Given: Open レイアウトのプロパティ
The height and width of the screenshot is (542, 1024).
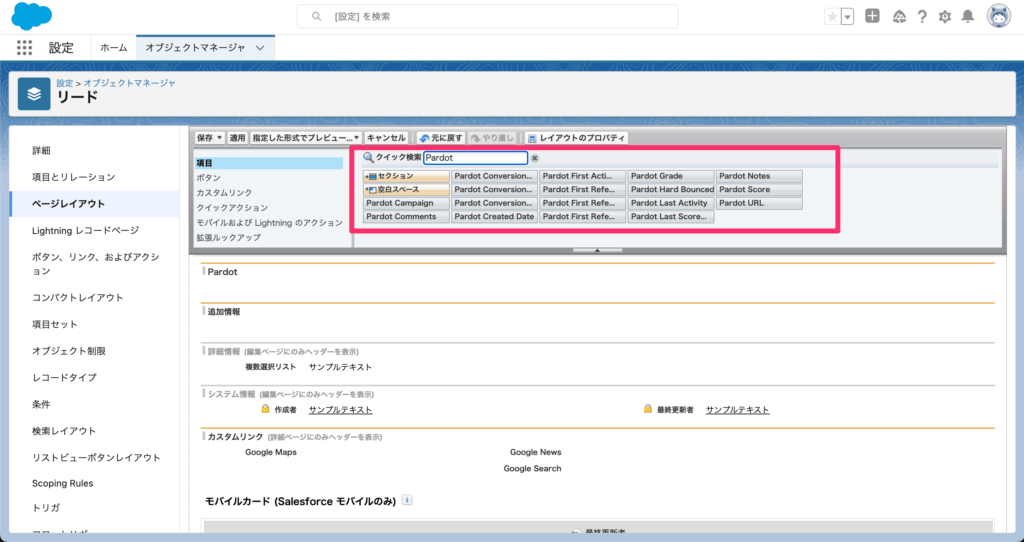Looking at the screenshot, I should click(576, 138).
